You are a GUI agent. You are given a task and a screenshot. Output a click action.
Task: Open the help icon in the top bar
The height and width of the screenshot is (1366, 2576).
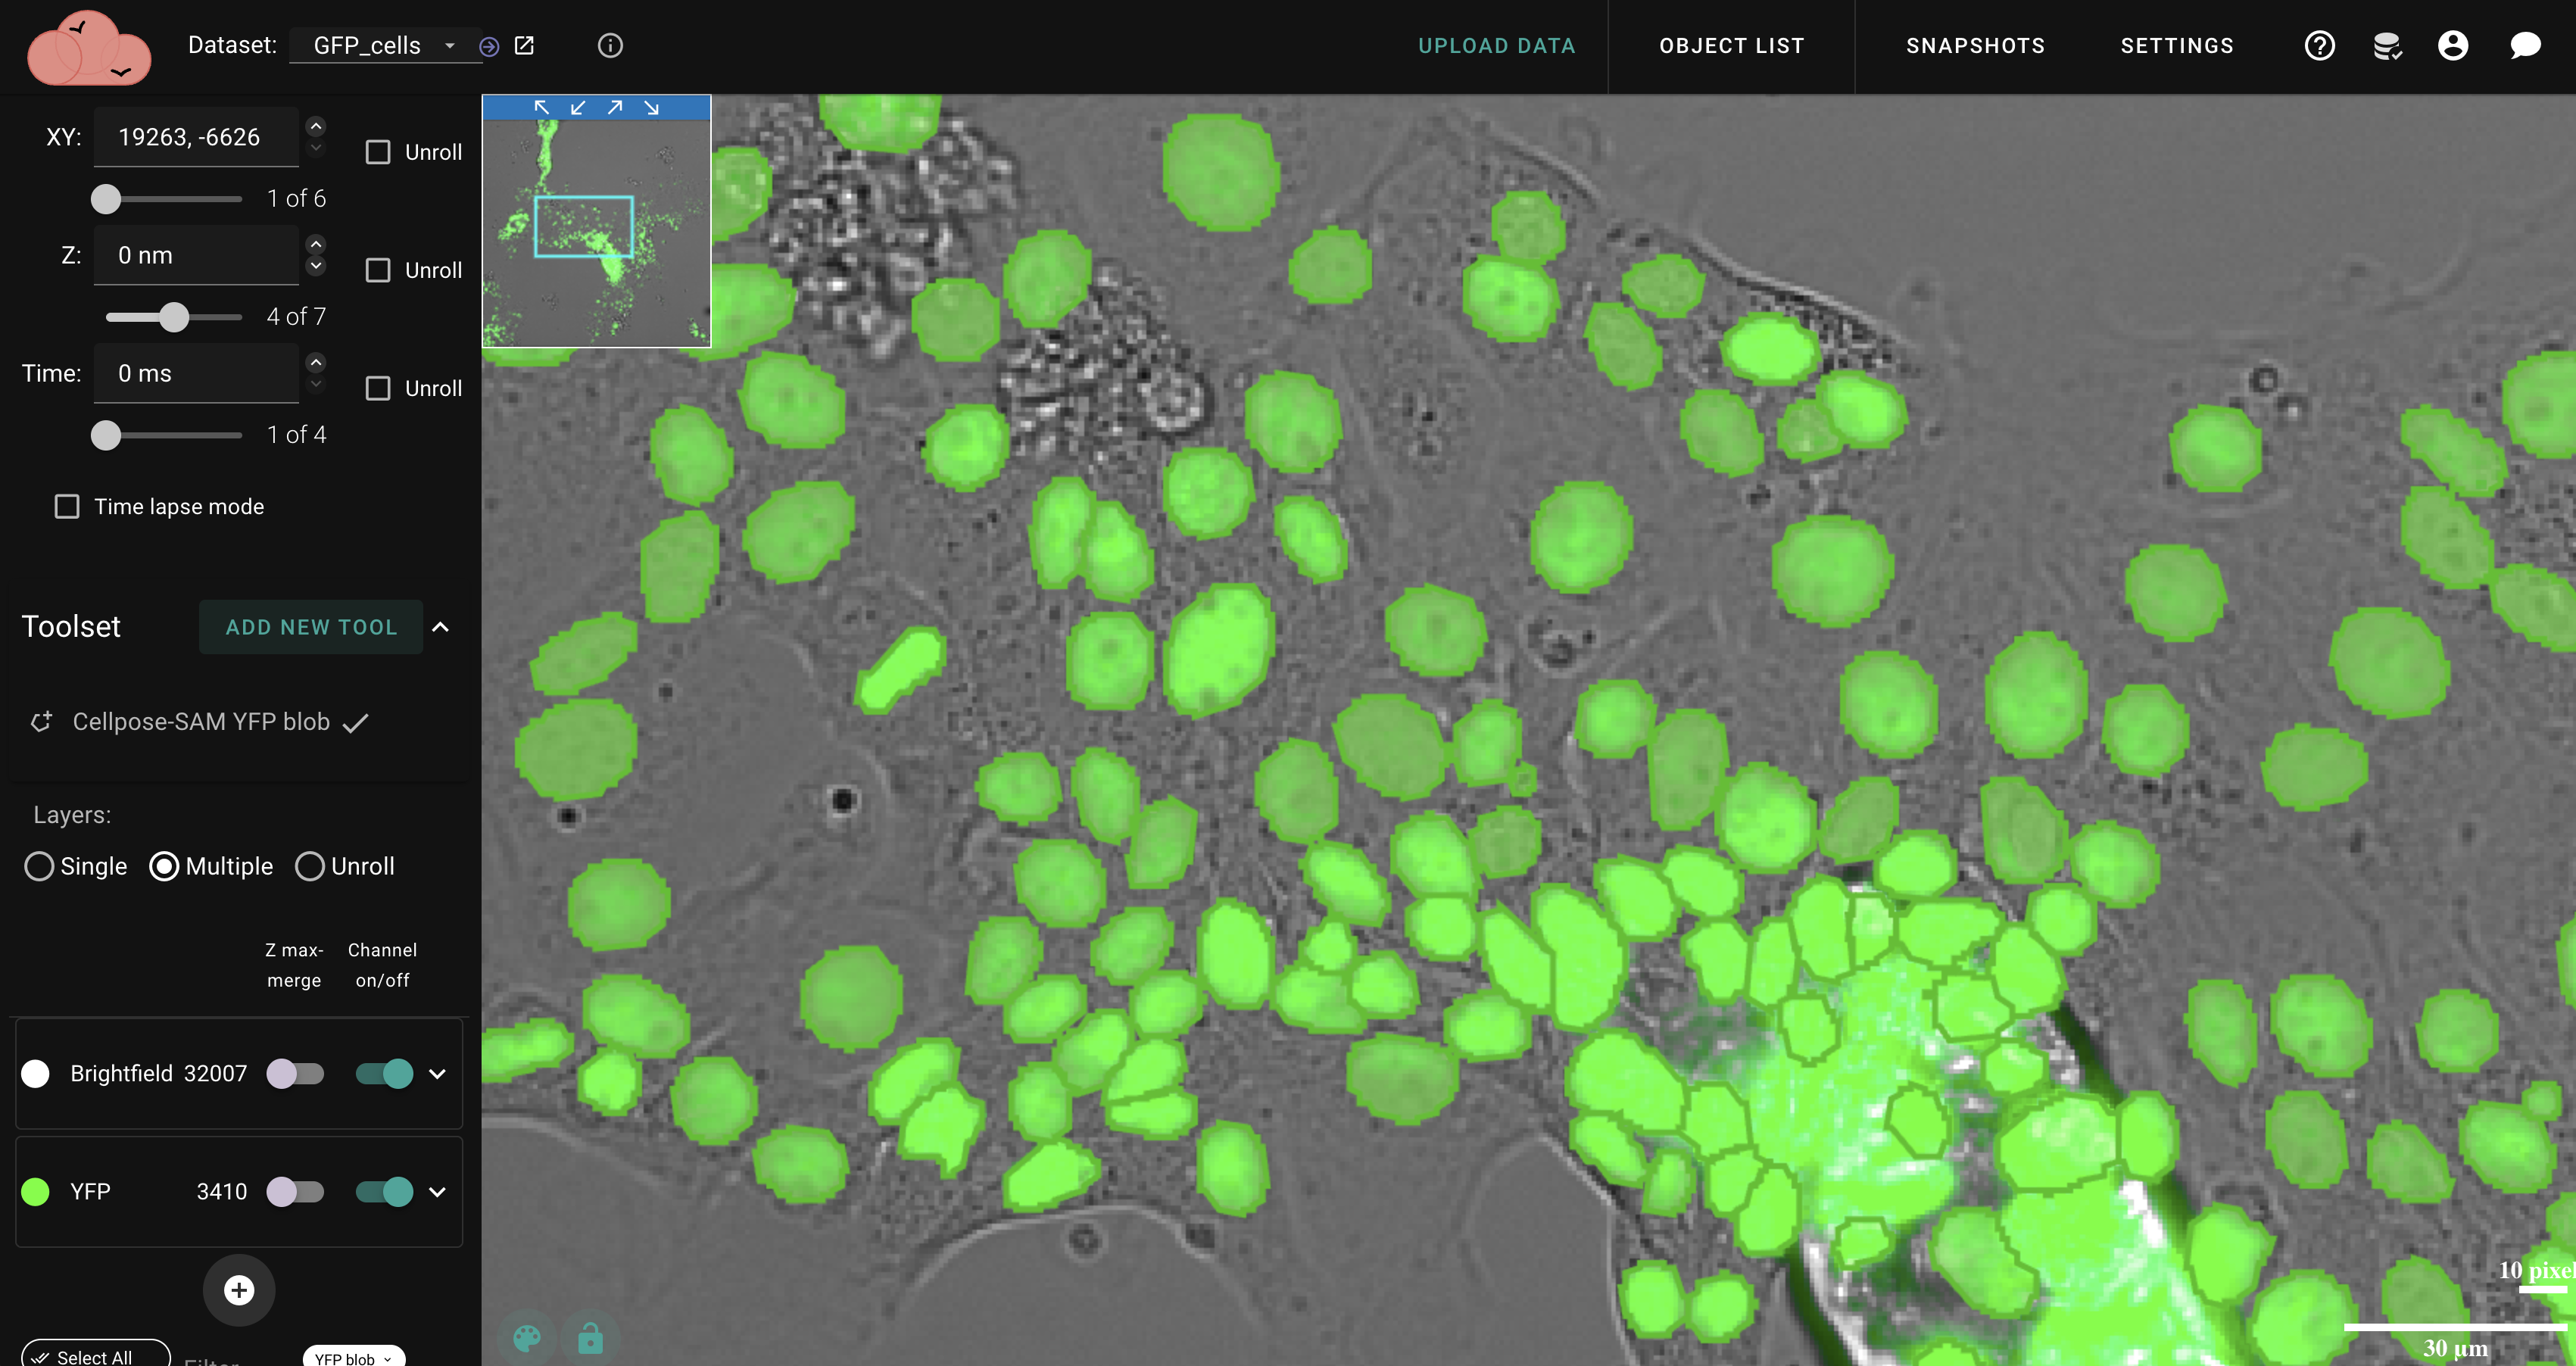click(x=2320, y=46)
